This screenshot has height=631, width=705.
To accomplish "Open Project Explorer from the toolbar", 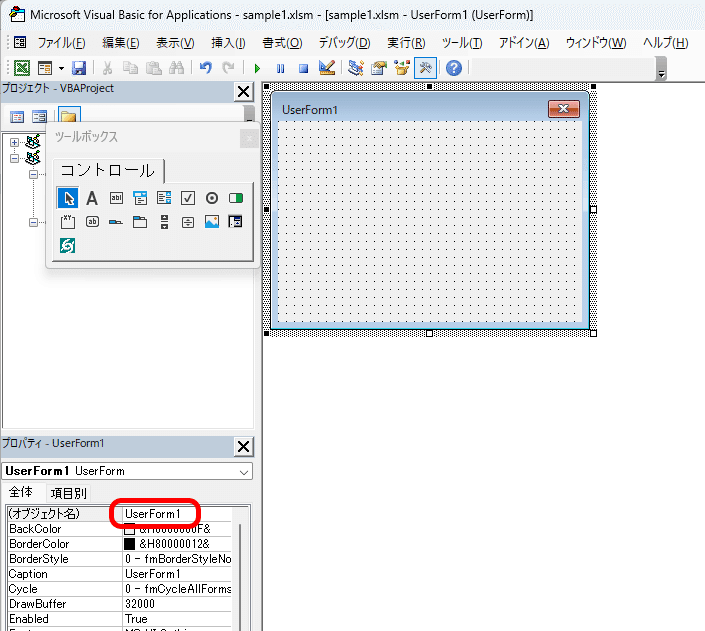I will click(x=356, y=68).
